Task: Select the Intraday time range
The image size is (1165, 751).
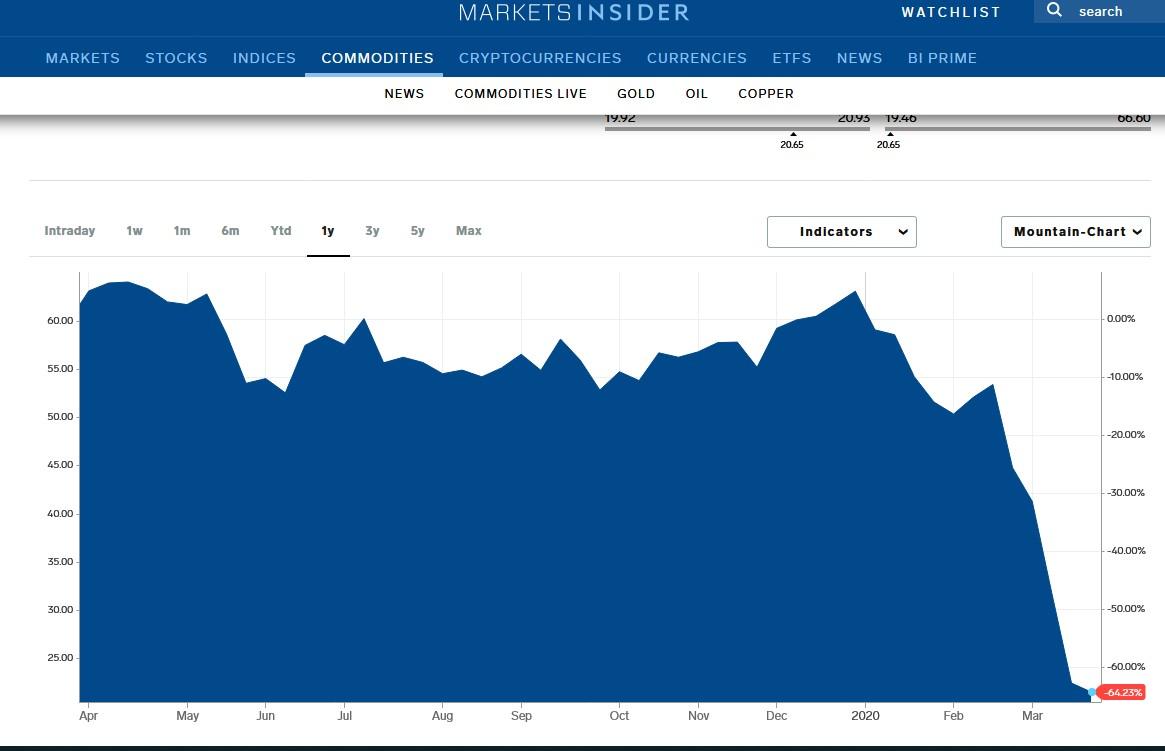Action: 70,231
